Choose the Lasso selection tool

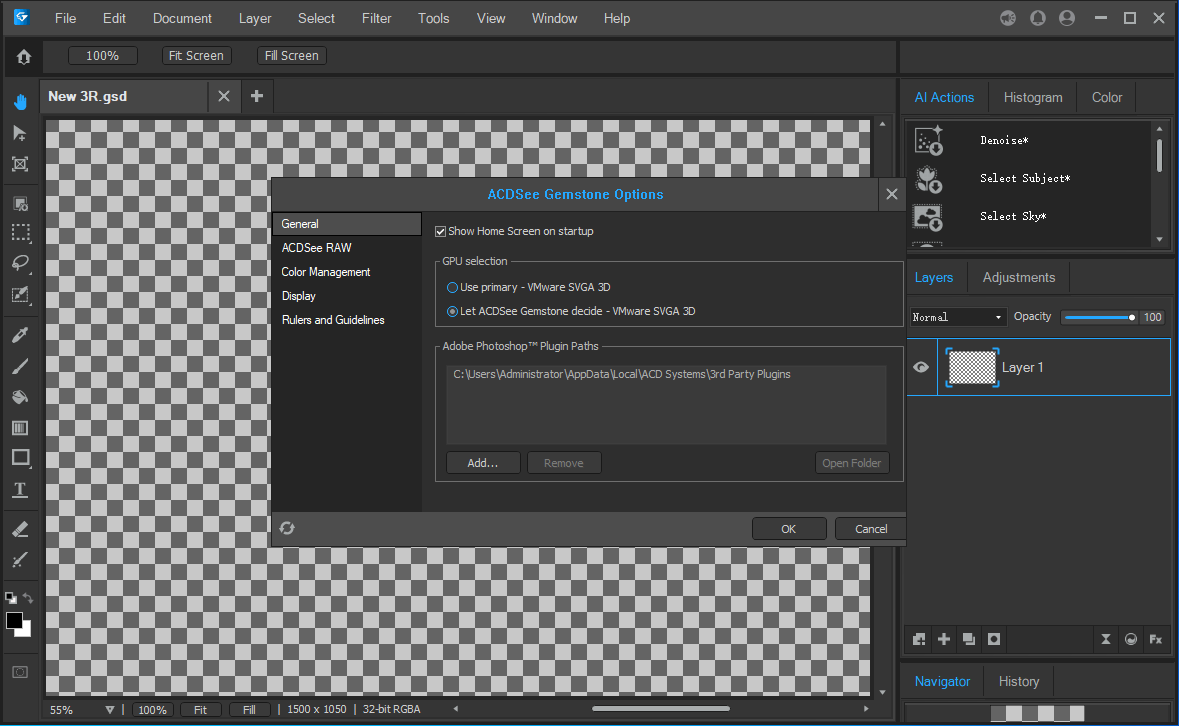20,264
